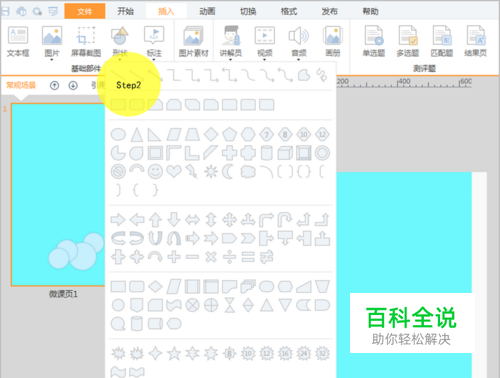The width and height of the screenshot is (500, 378).
Task: Select the 微课页1 slide thumbnail
Action: (58, 195)
